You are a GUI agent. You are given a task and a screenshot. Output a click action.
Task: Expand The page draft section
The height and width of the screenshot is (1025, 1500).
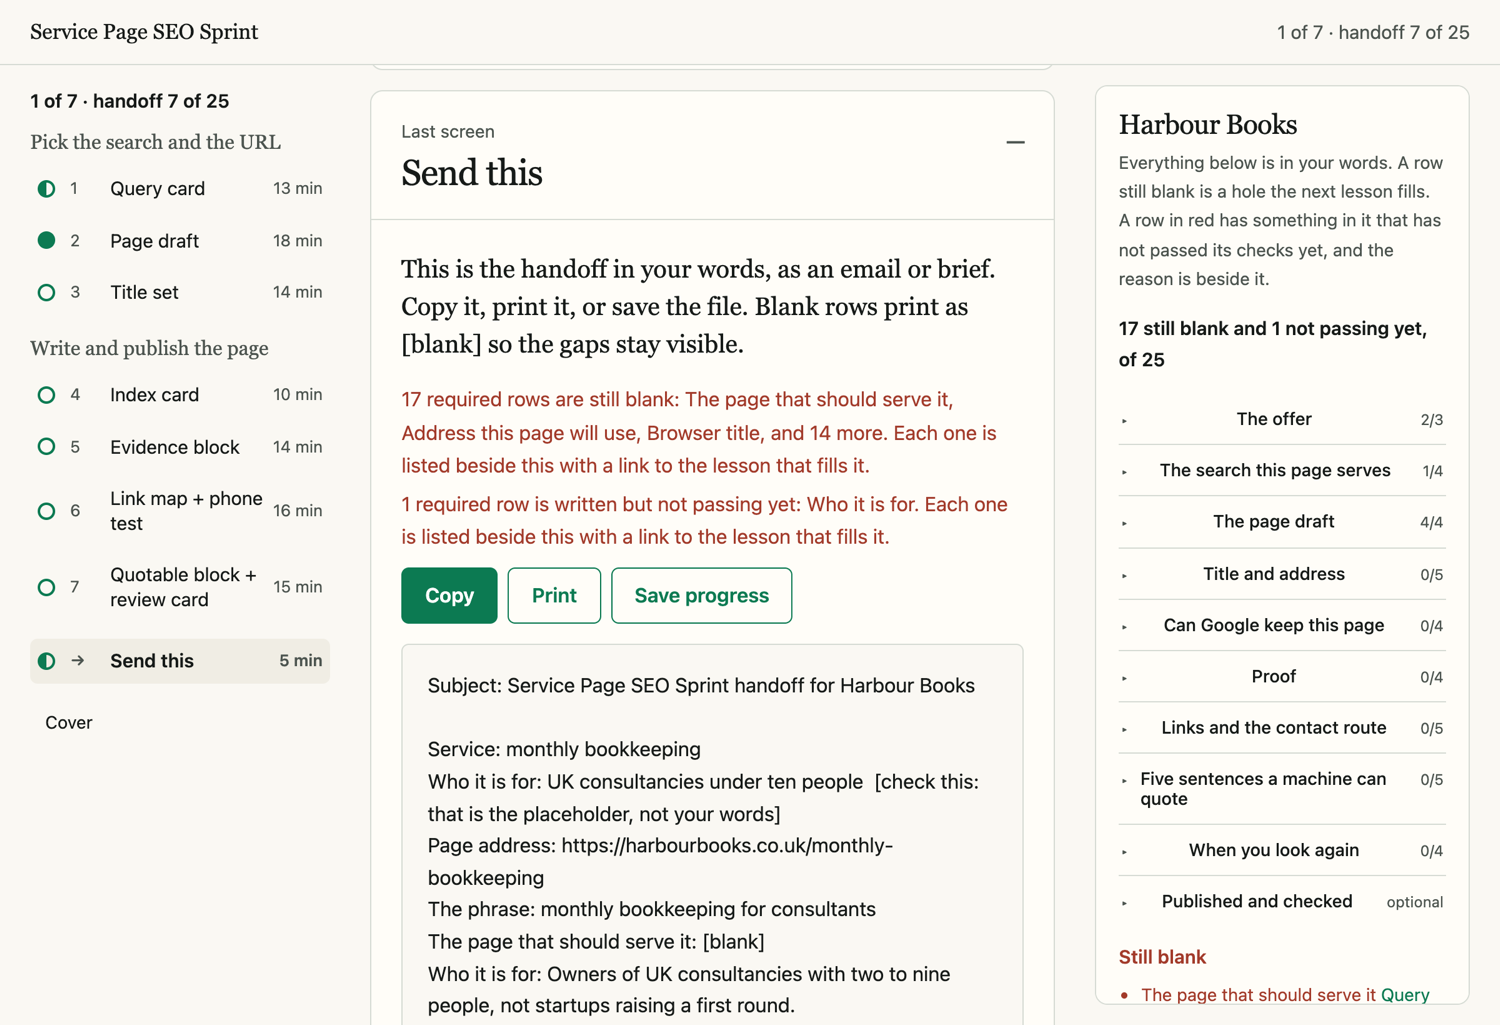(x=1282, y=522)
